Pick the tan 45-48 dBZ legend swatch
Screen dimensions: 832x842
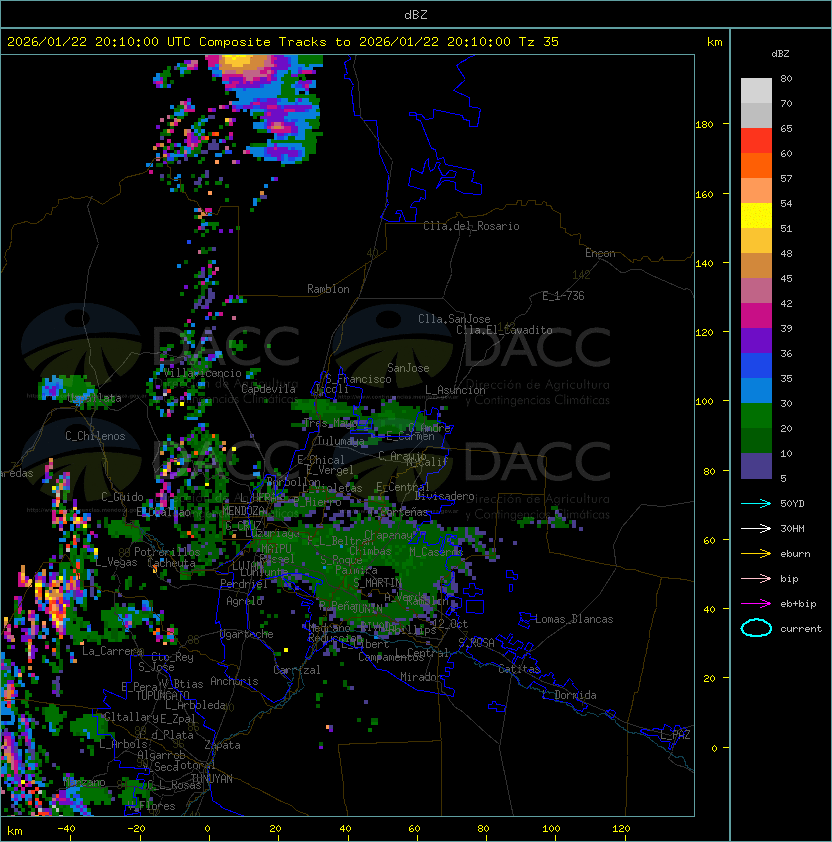pyautogui.click(x=756, y=266)
